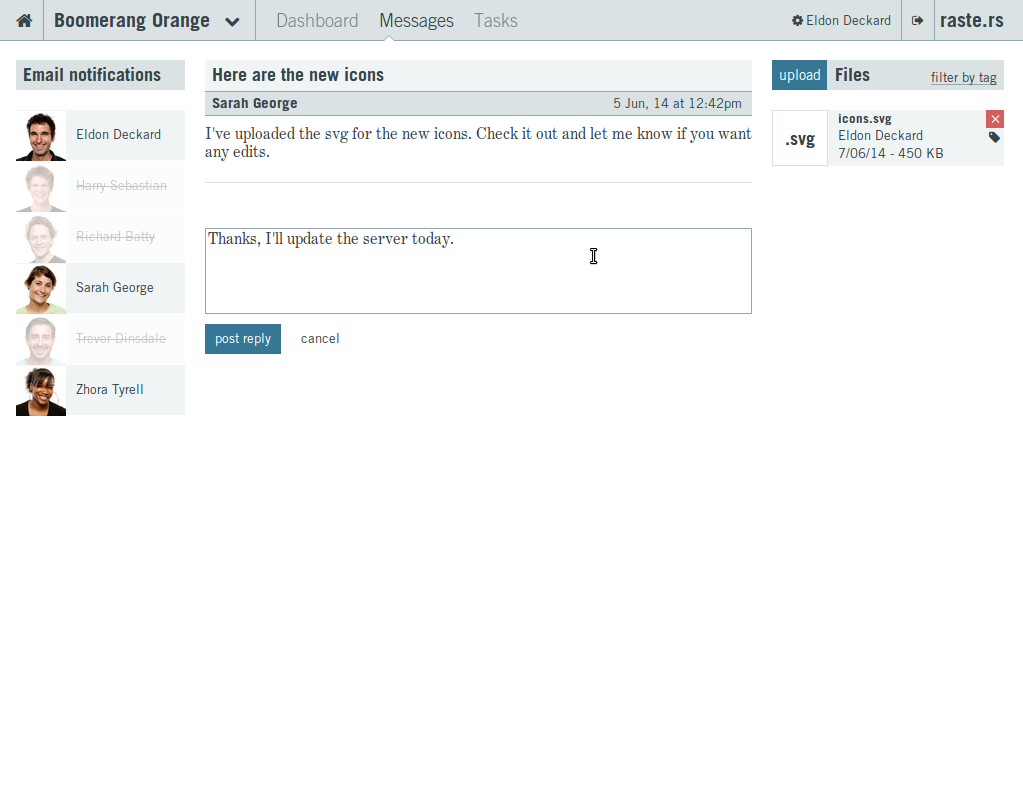Enable notifications for Harry Sebastian
This screenshot has width=1023, height=800.
(x=121, y=186)
